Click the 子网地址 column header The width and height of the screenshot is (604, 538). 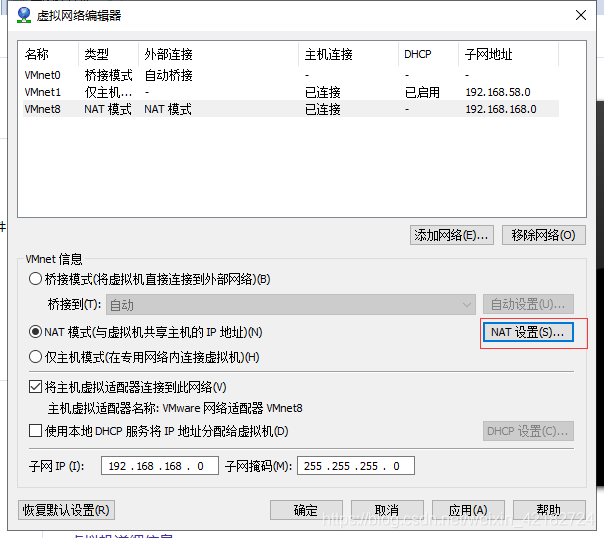pyautogui.click(x=508, y=54)
